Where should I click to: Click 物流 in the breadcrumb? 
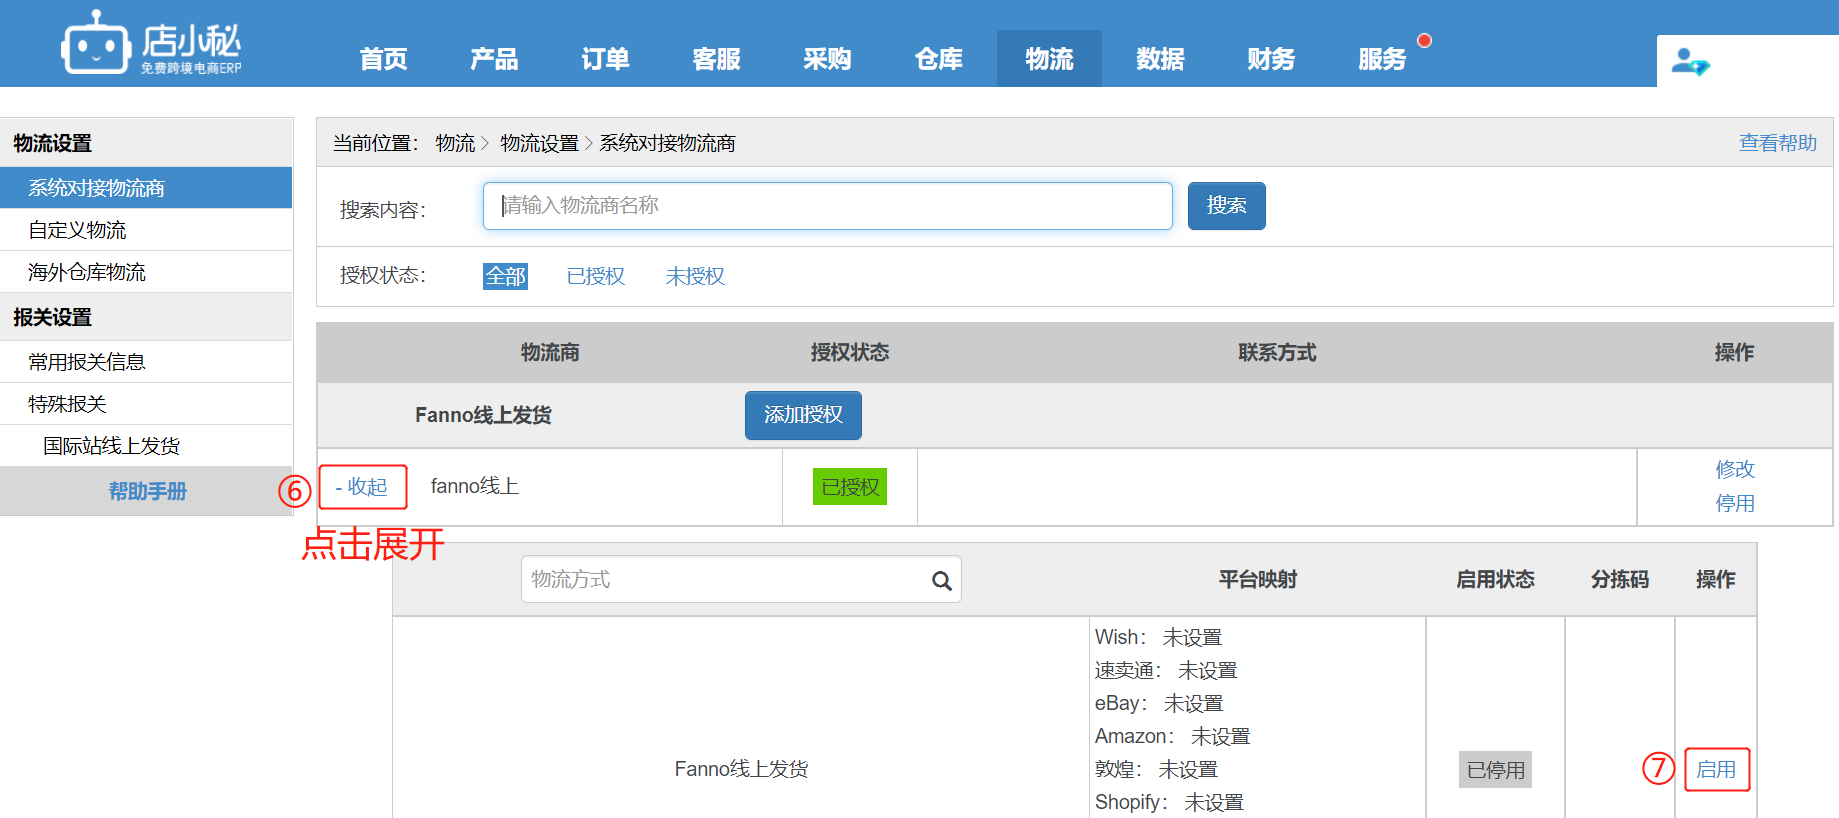(455, 143)
